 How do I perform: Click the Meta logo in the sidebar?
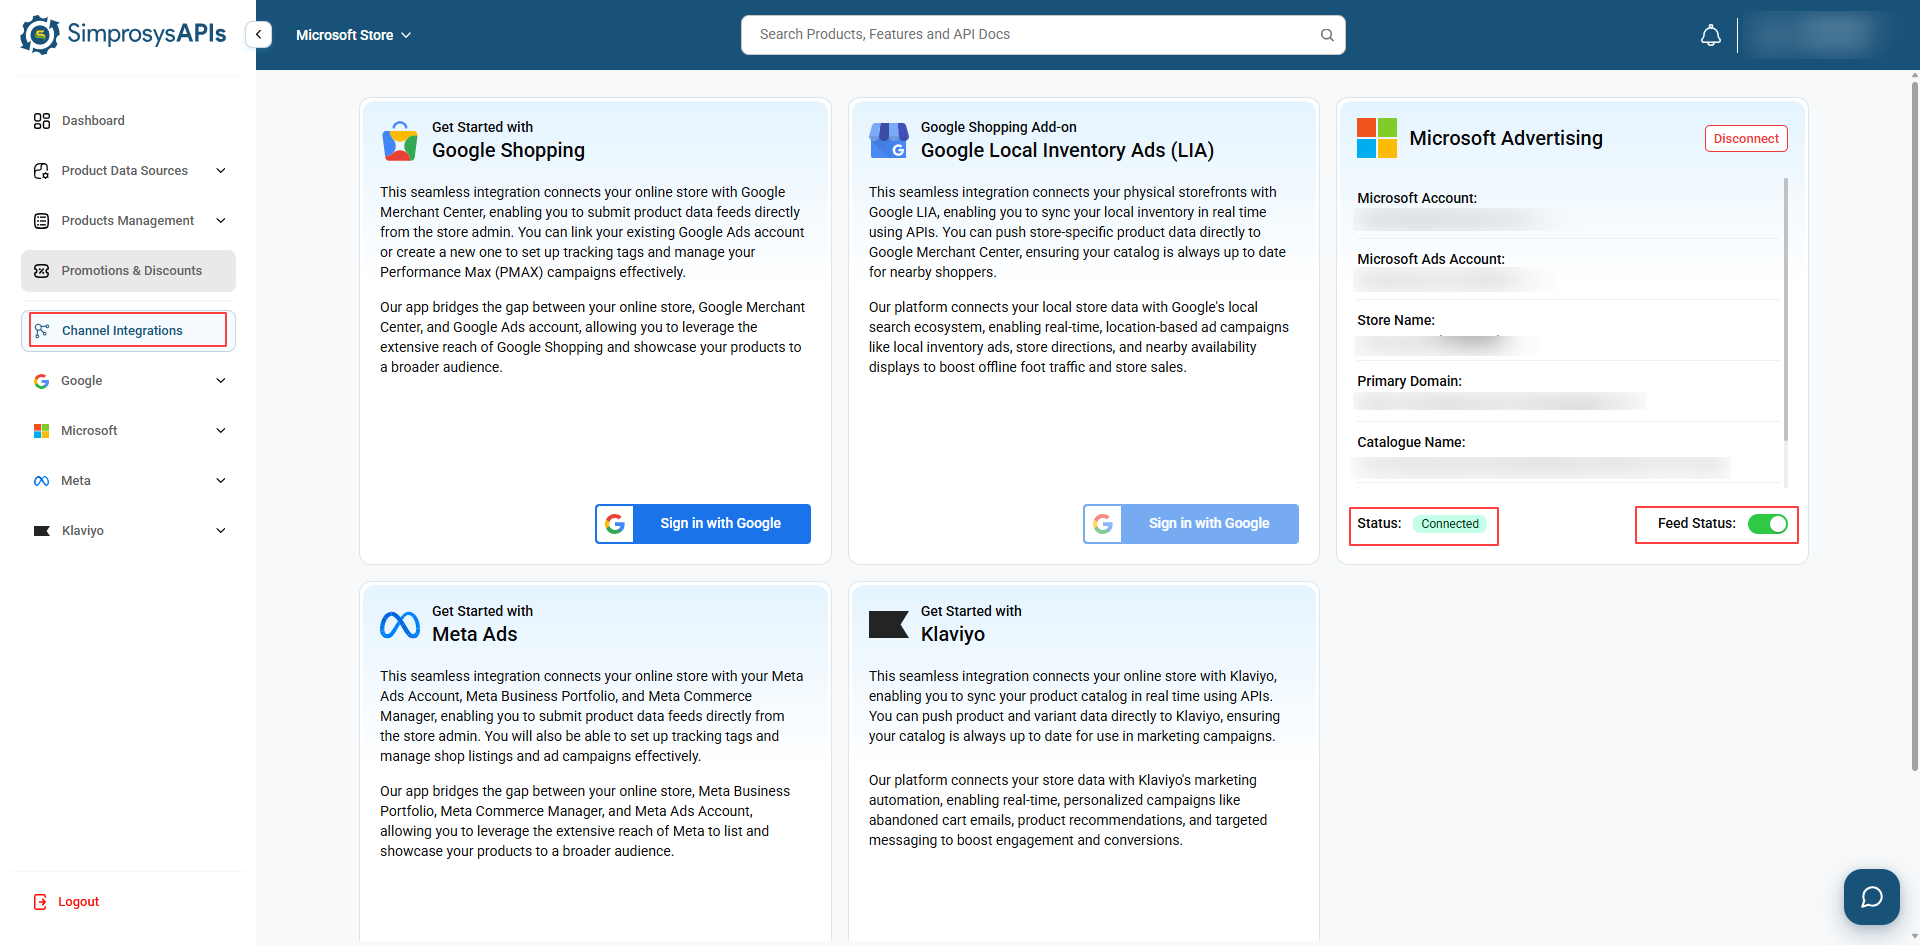(42, 481)
